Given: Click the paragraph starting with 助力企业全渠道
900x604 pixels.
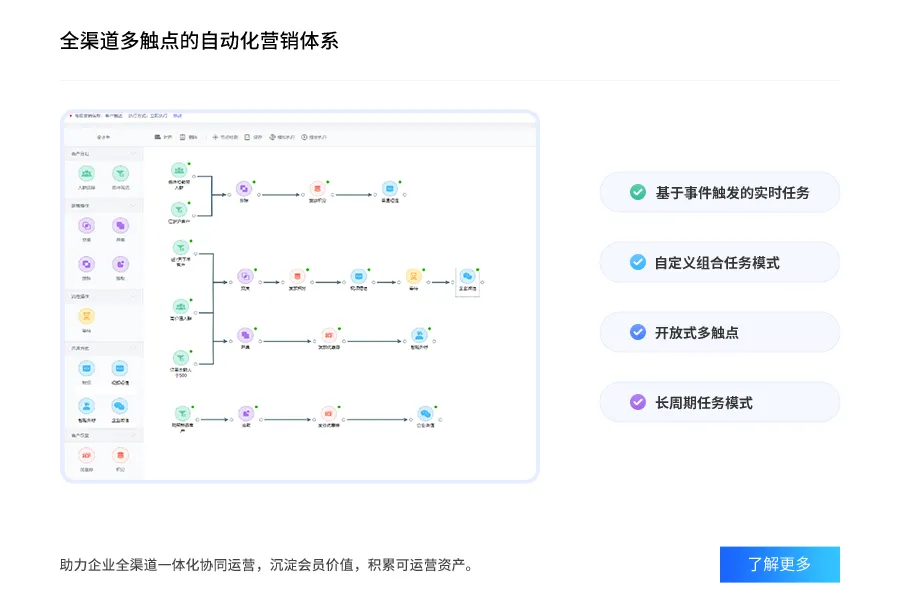Looking at the screenshot, I should click(268, 565).
